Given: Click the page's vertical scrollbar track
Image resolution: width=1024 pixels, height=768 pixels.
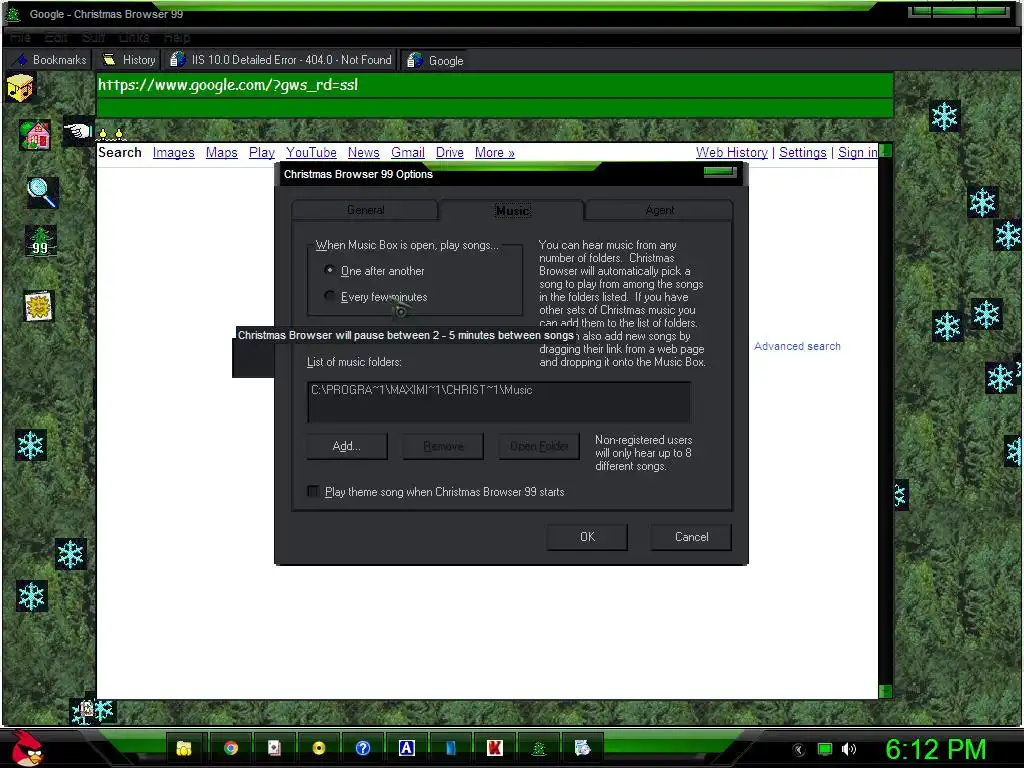Looking at the screenshot, I should (x=886, y=421).
